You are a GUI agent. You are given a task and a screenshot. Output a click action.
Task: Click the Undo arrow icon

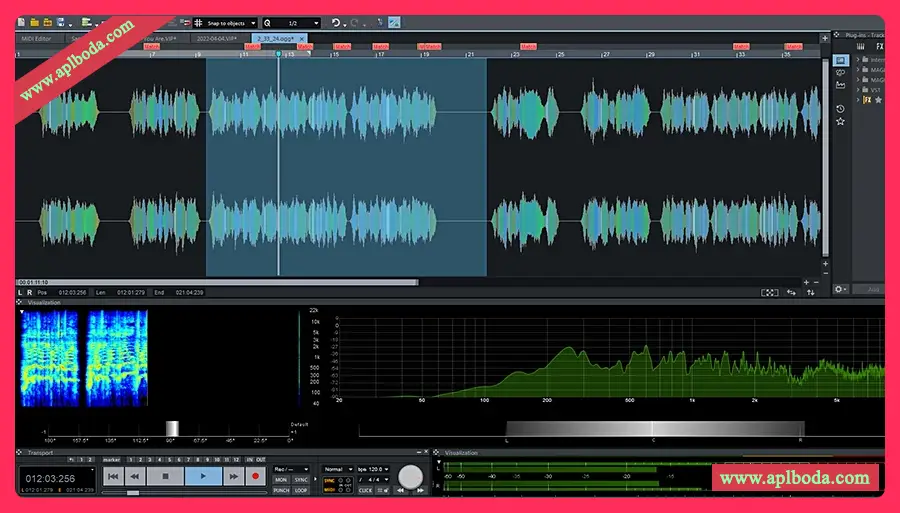[x=336, y=22]
